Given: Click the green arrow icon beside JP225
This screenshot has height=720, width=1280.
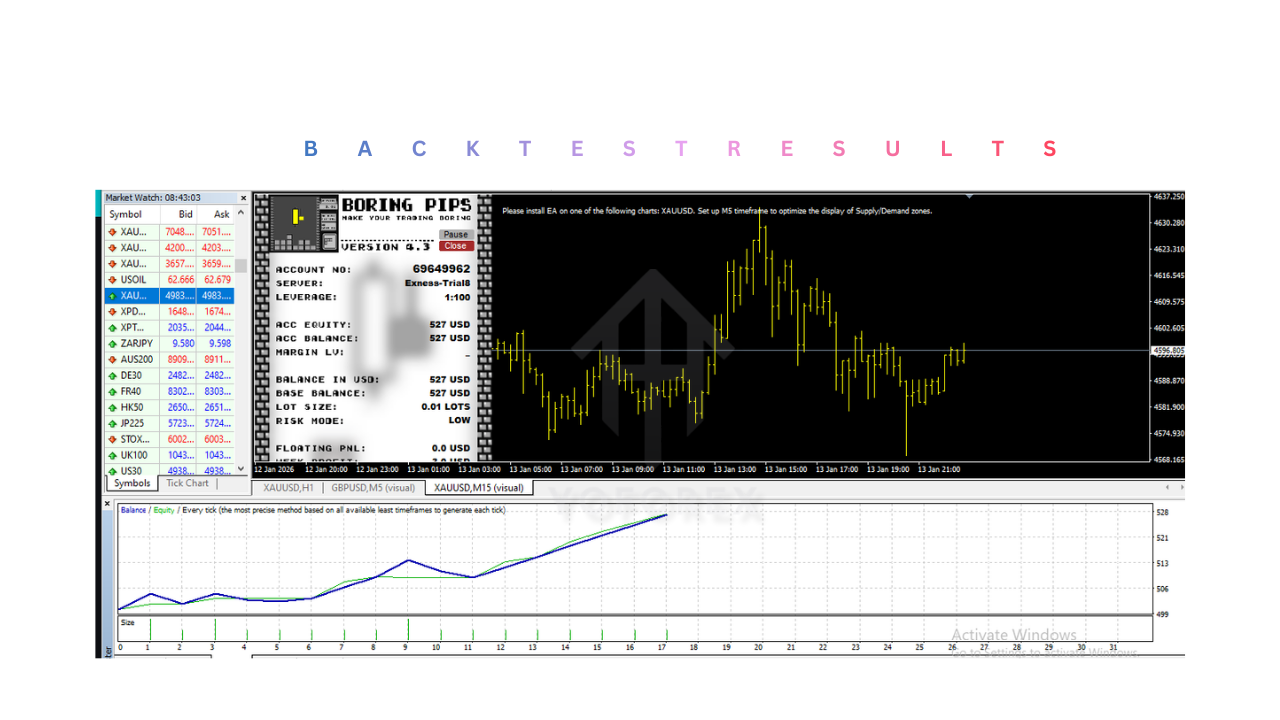Looking at the screenshot, I should pyautogui.click(x=110, y=423).
